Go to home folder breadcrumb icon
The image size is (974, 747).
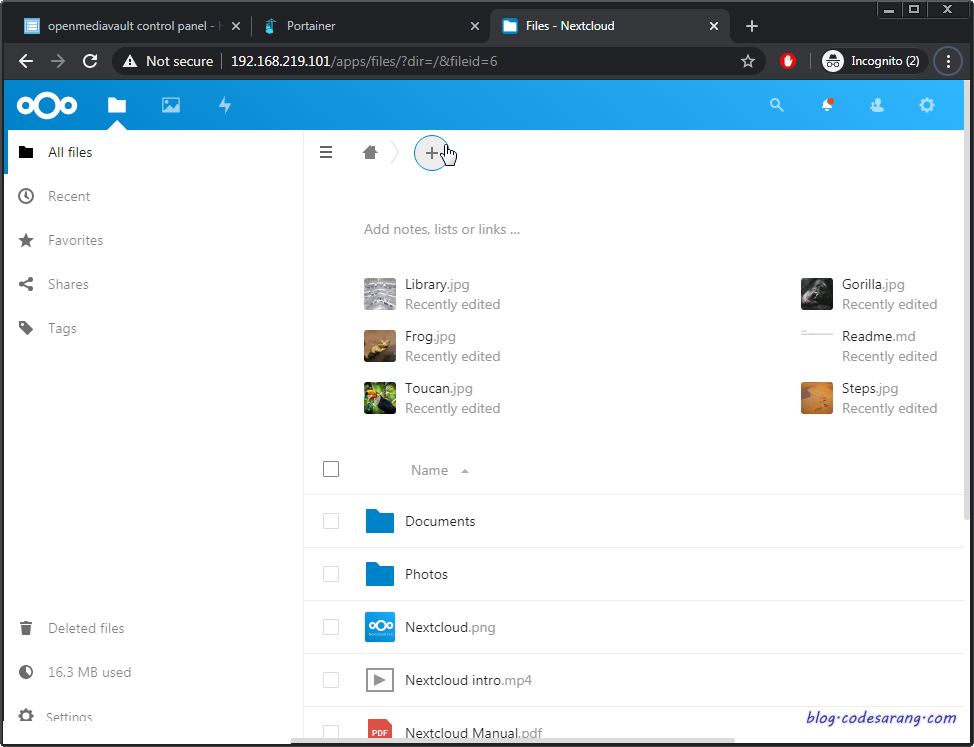pyautogui.click(x=370, y=152)
